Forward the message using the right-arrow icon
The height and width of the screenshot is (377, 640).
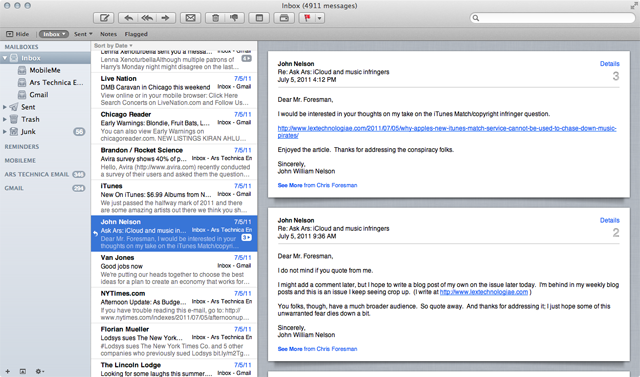[165, 18]
